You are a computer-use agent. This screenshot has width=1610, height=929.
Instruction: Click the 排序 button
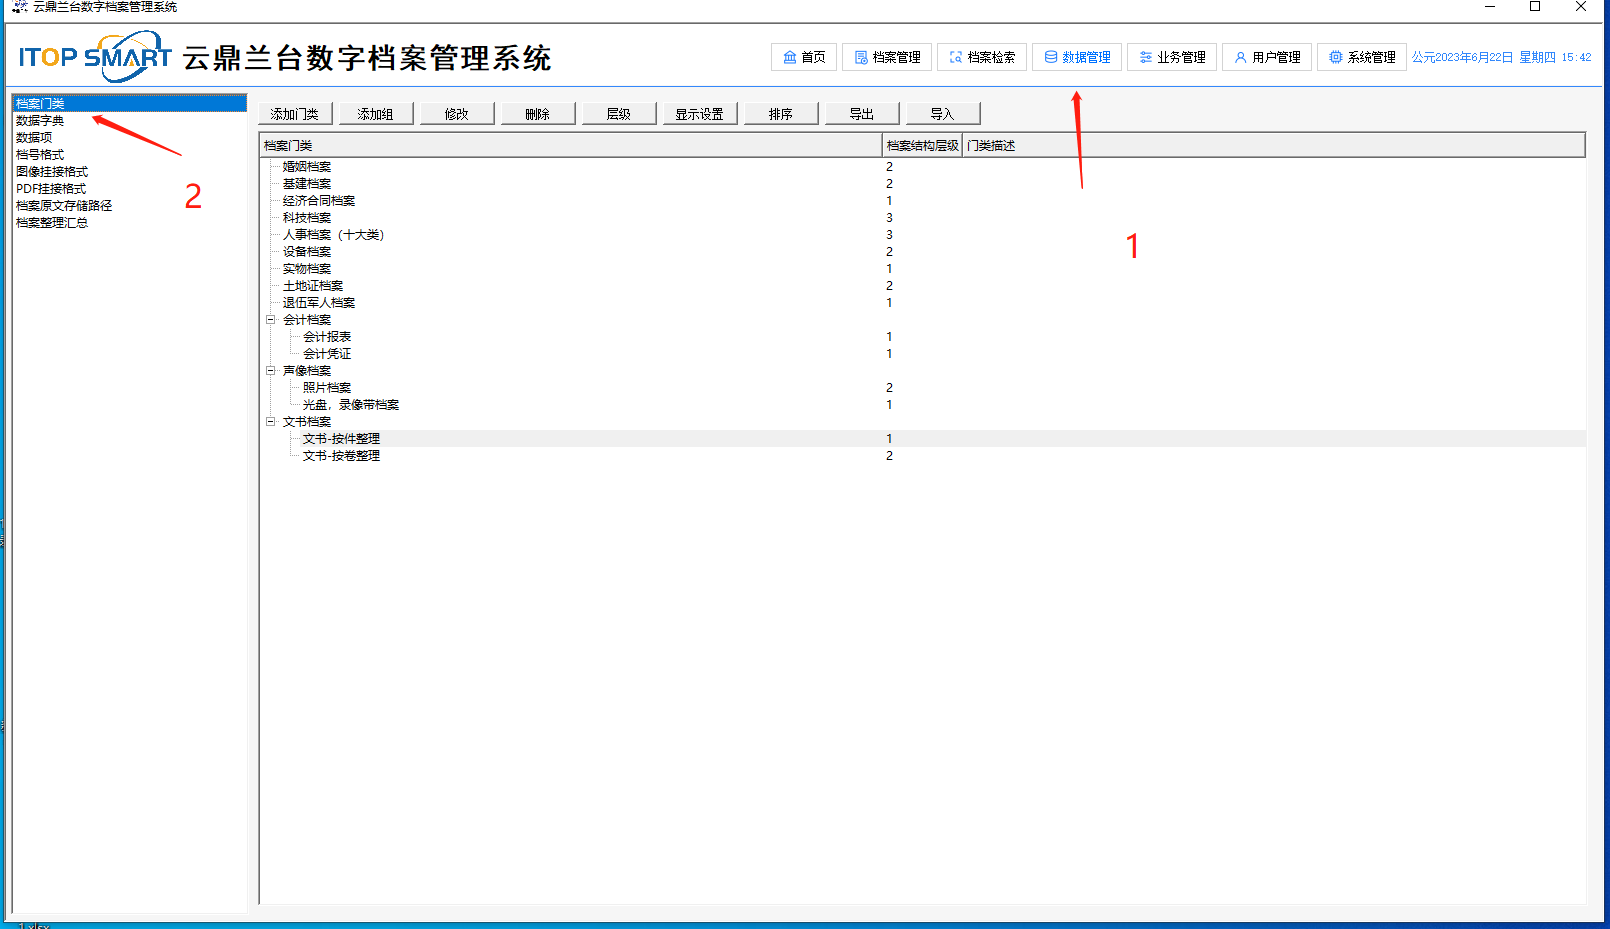point(780,114)
